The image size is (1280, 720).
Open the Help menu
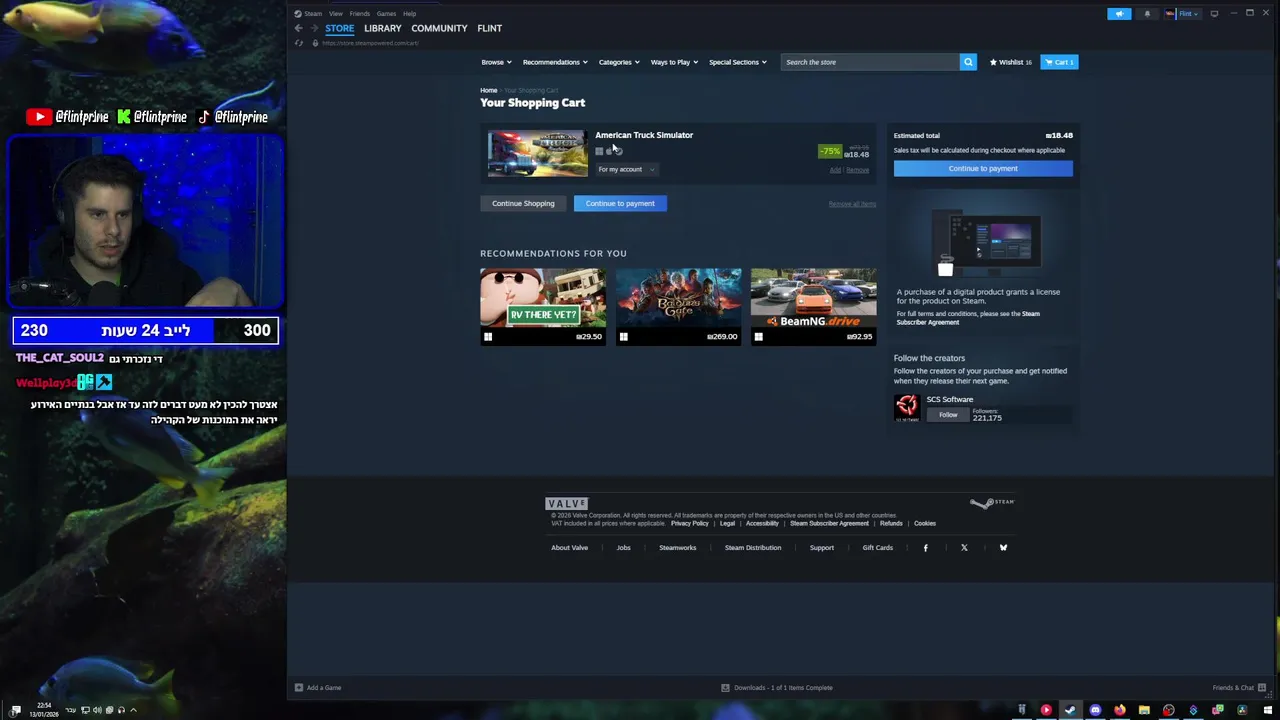coord(409,14)
